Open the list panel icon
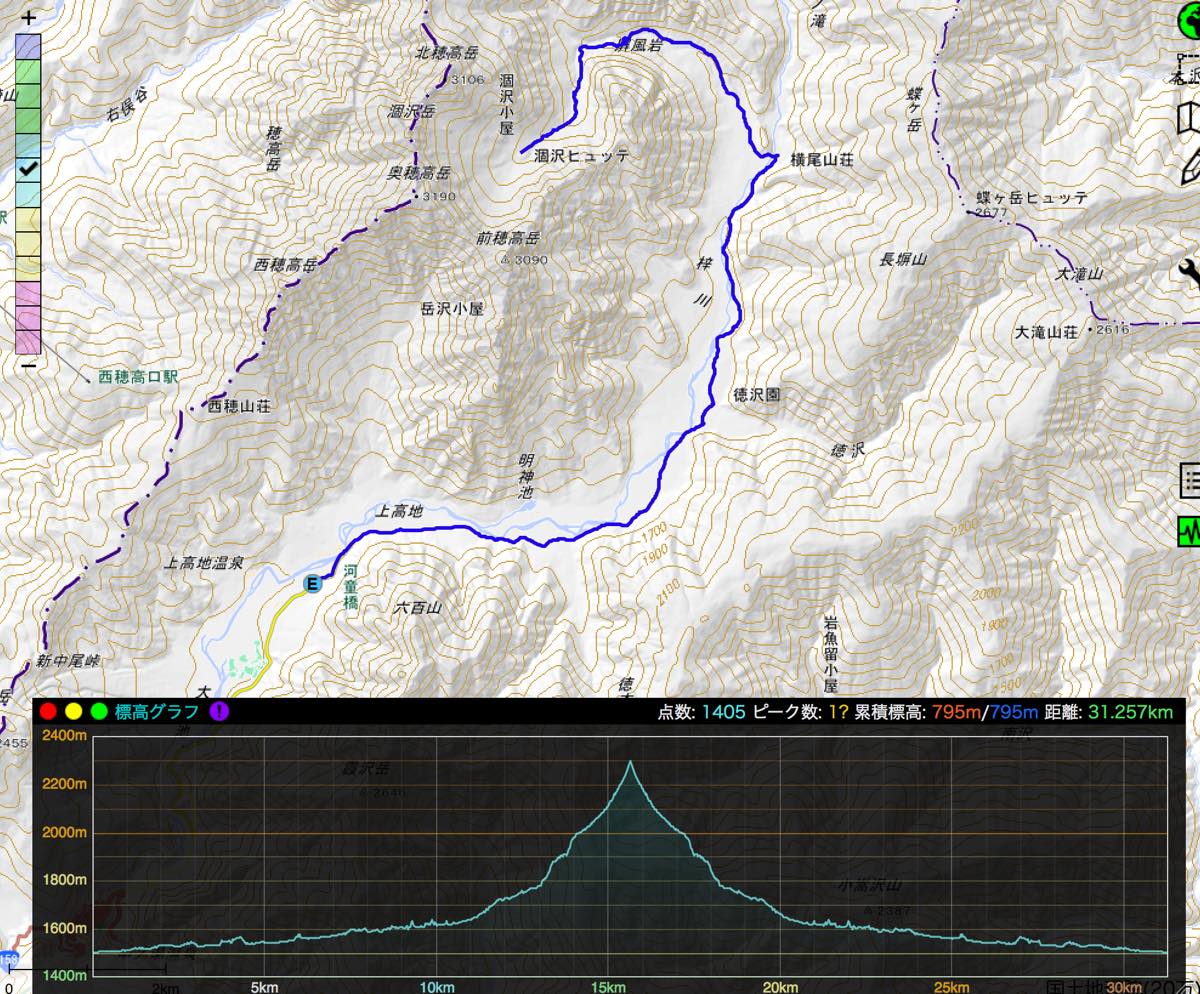The height and width of the screenshot is (994, 1200). (1189, 478)
